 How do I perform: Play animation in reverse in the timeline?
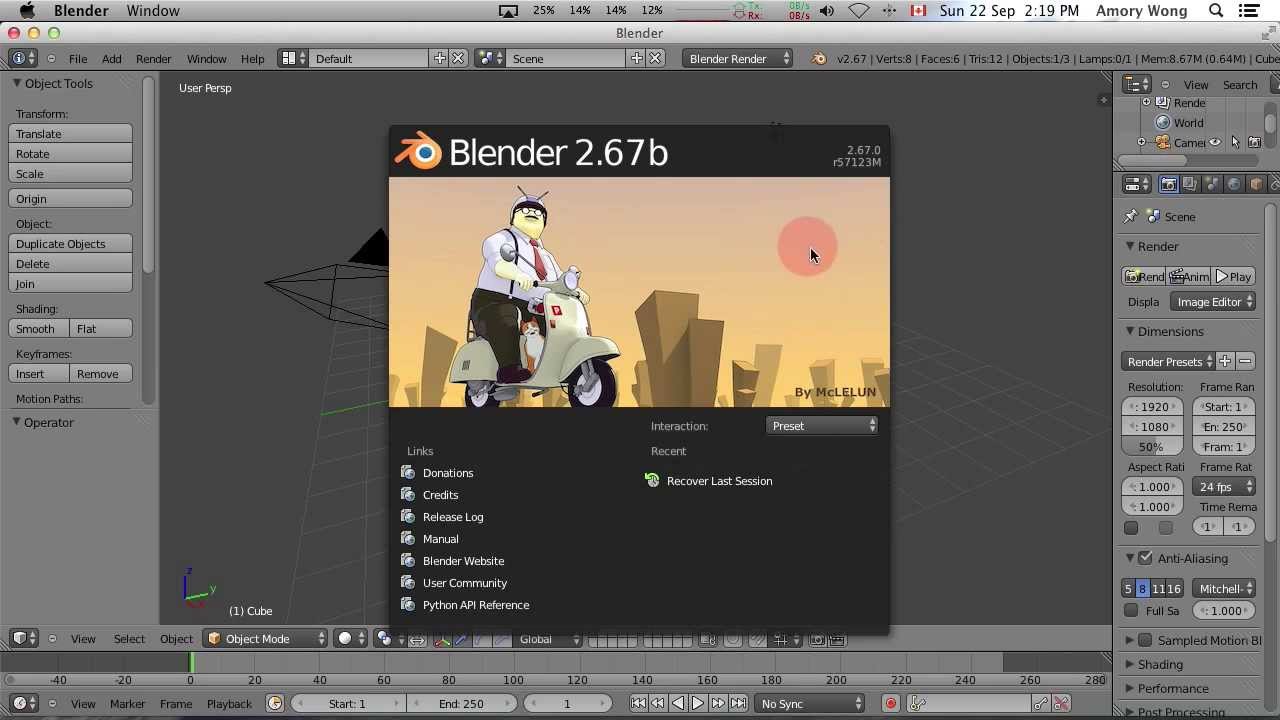678,704
